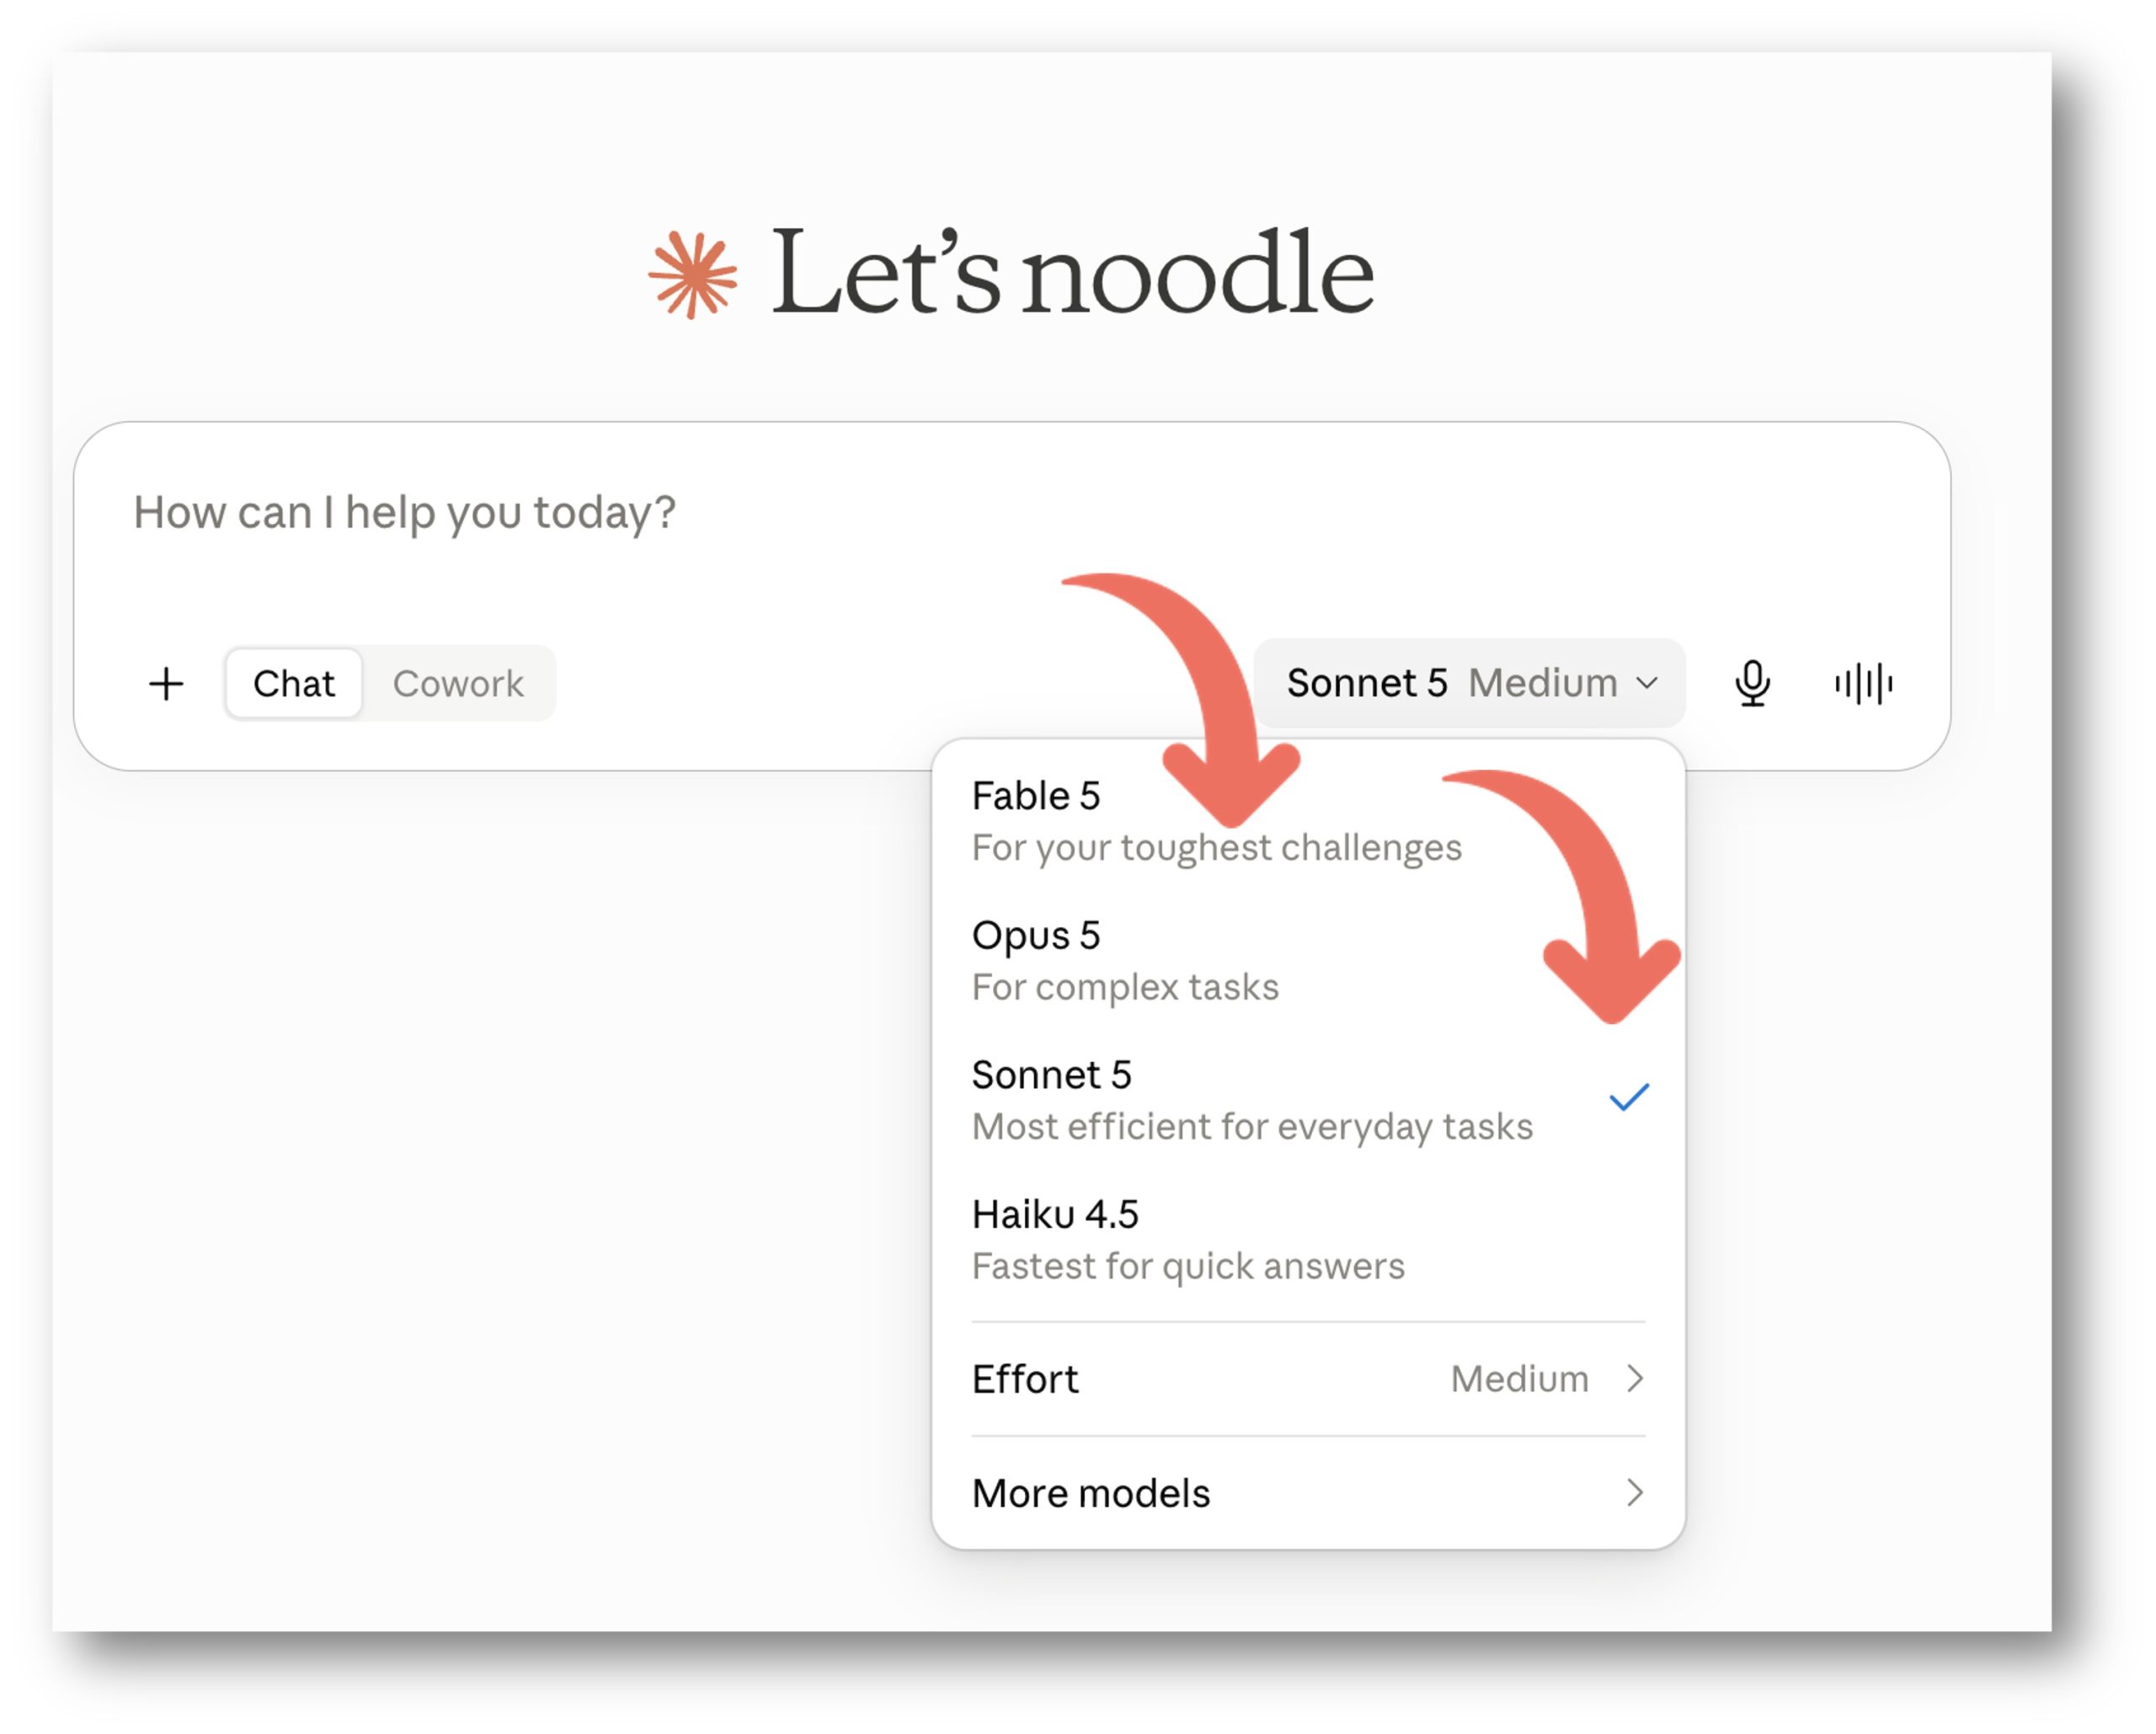This screenshot has height=1734, width=2156.
Task: Switch to Chat mode
Action: click(x=294, y=684)
